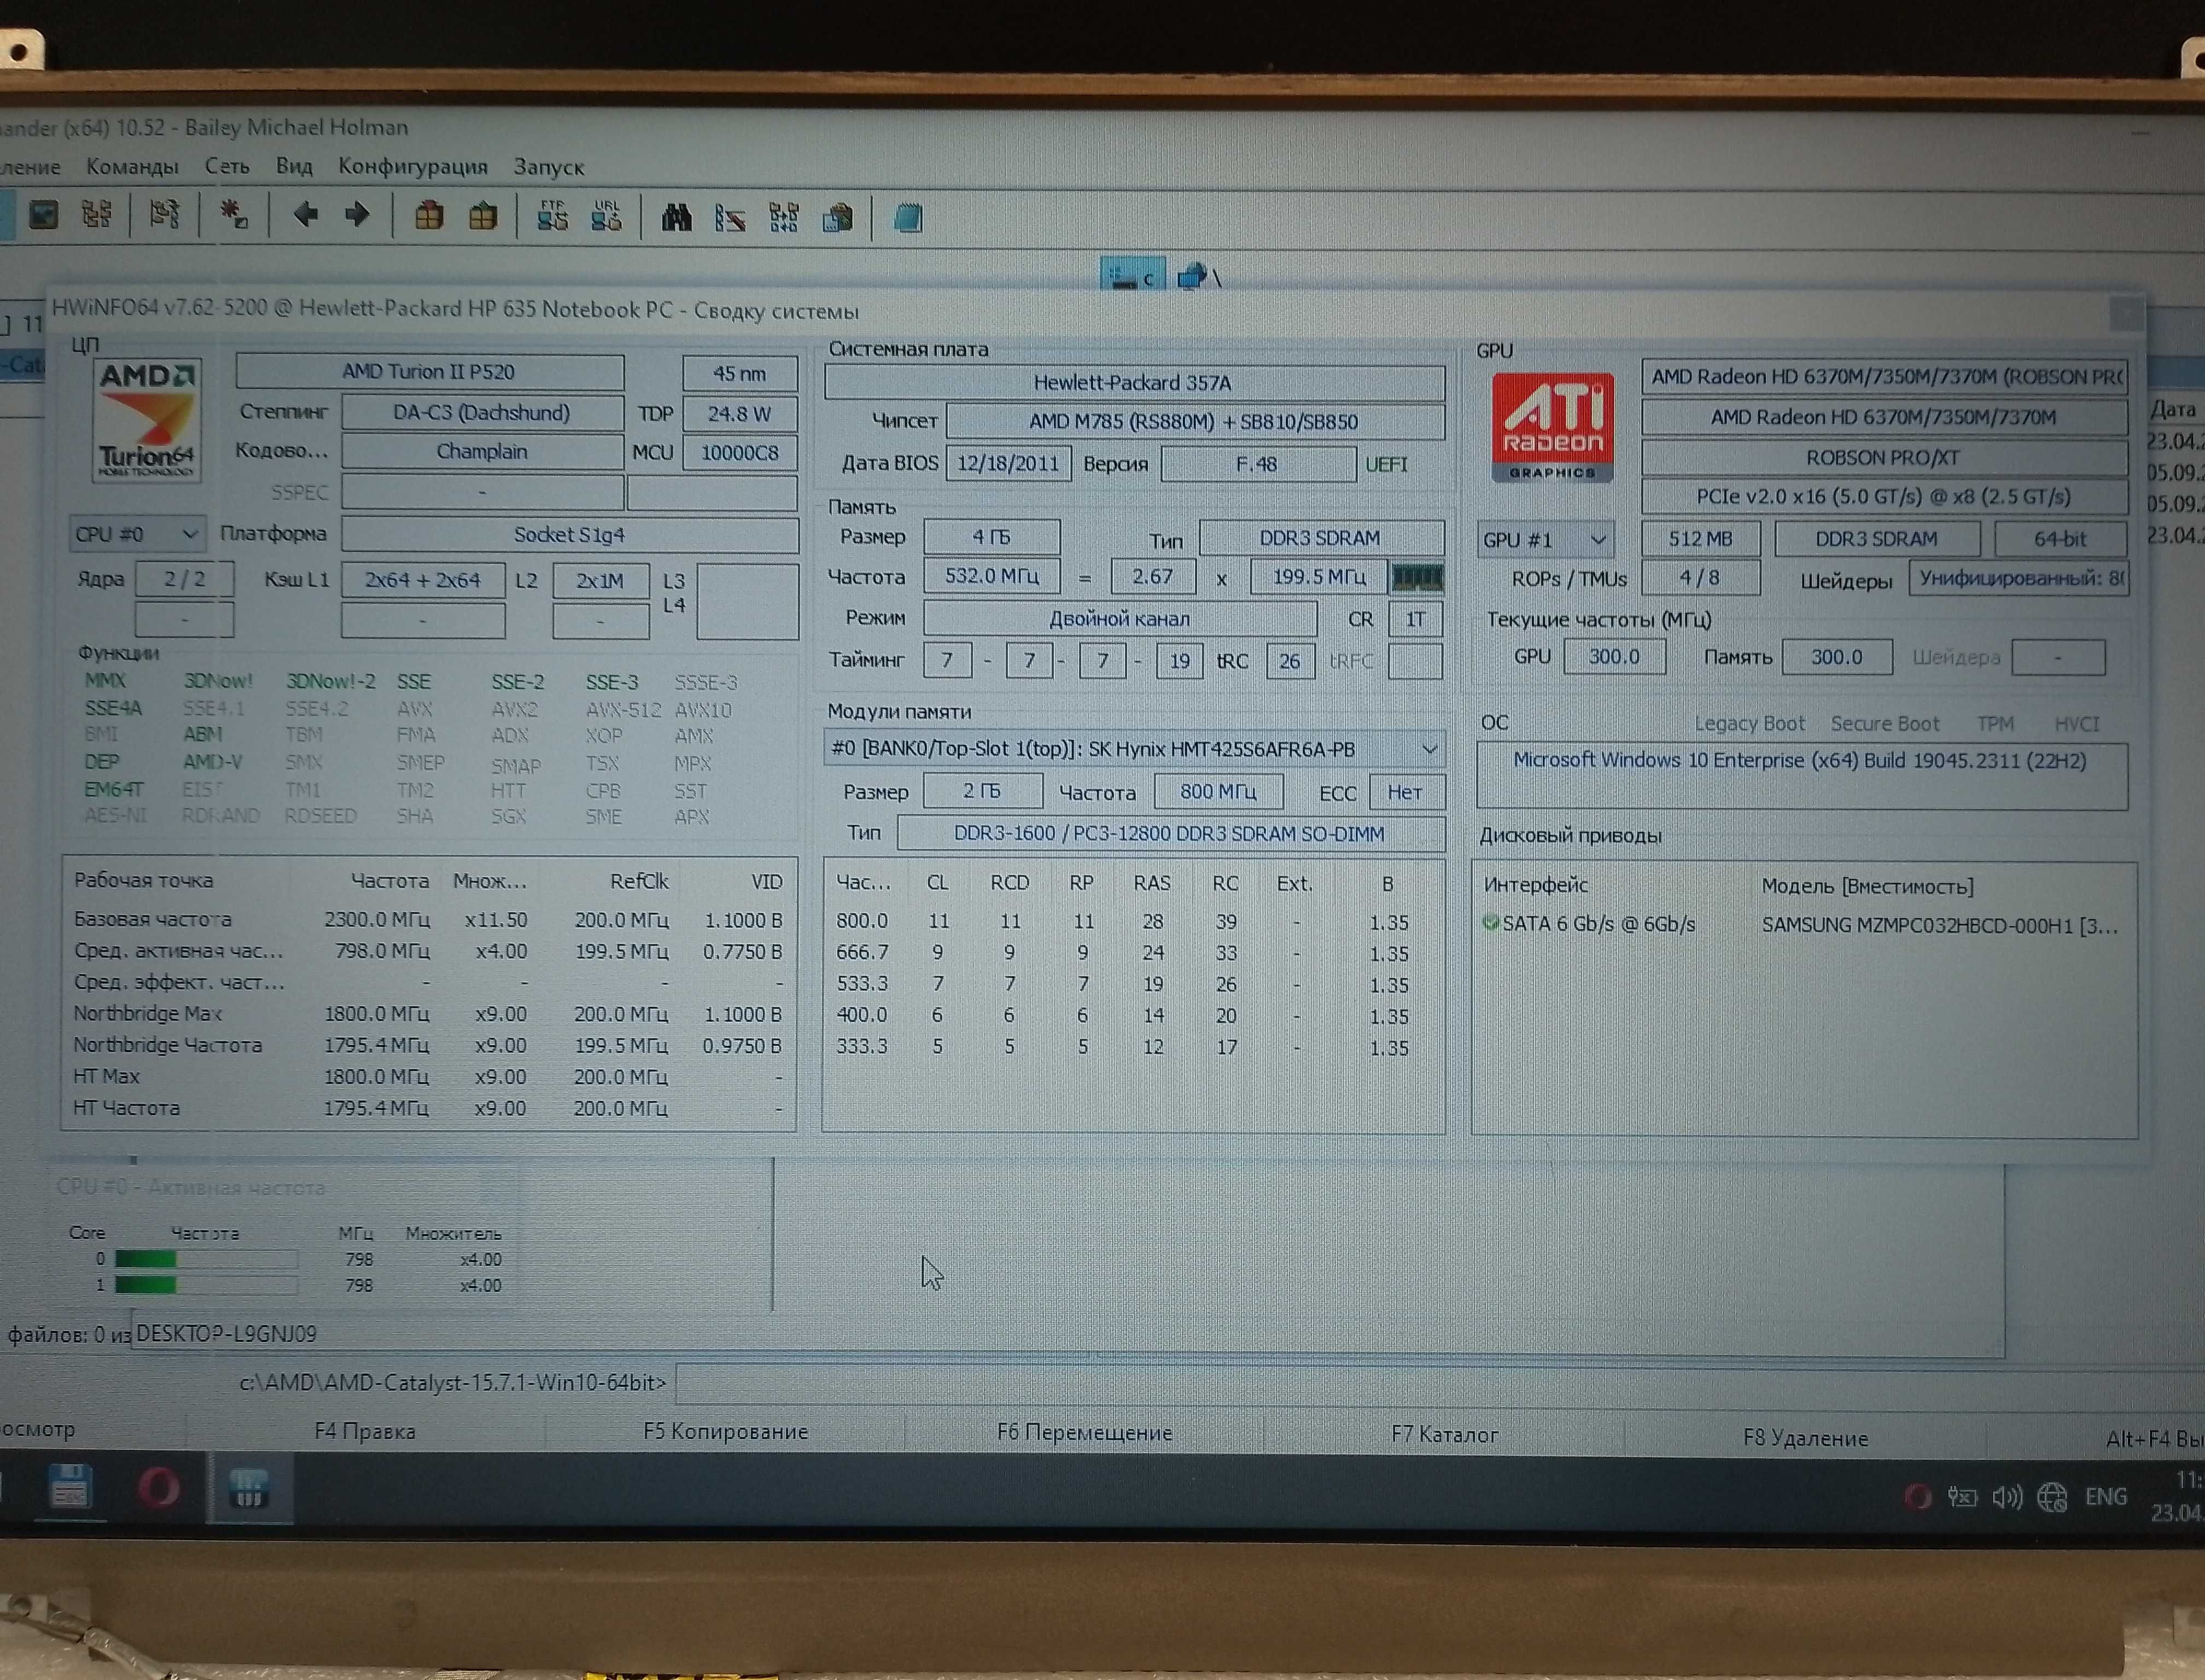Open the Вид menu
Viewport: 2205px width, 1680px height.
(x=294, y=166)
